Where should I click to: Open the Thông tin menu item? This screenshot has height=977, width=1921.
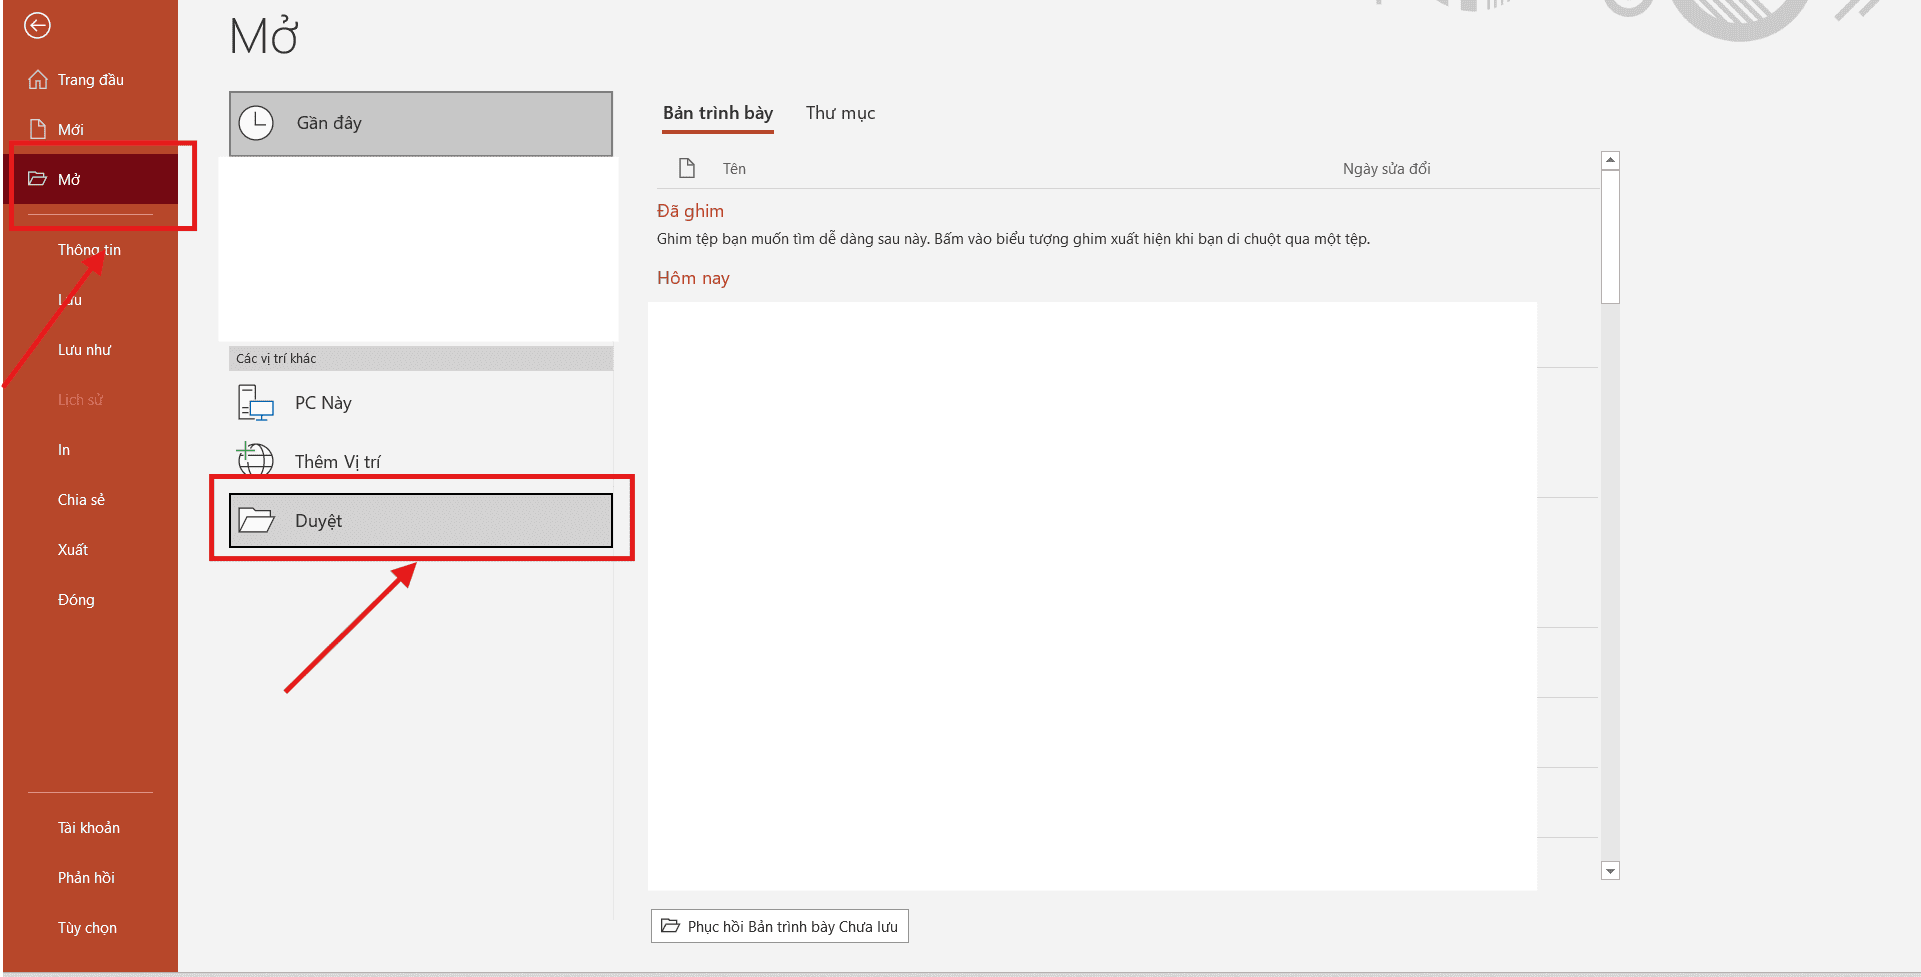[x=89, y=250]
